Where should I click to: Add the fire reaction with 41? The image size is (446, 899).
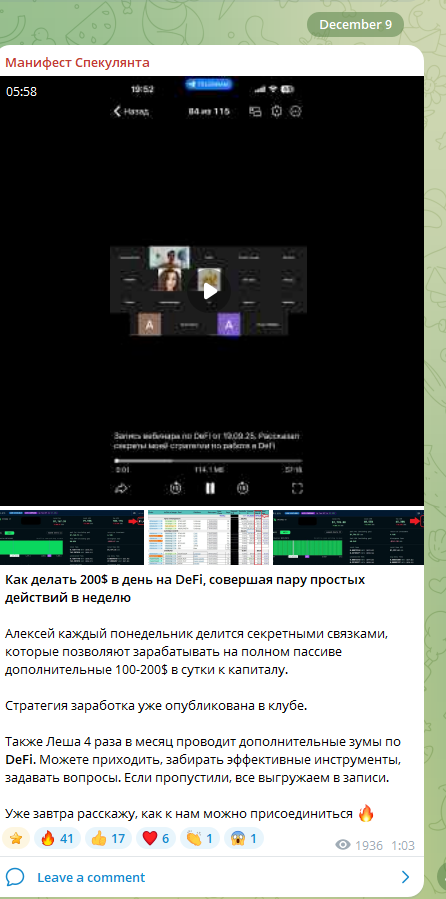tap(57, 838)
